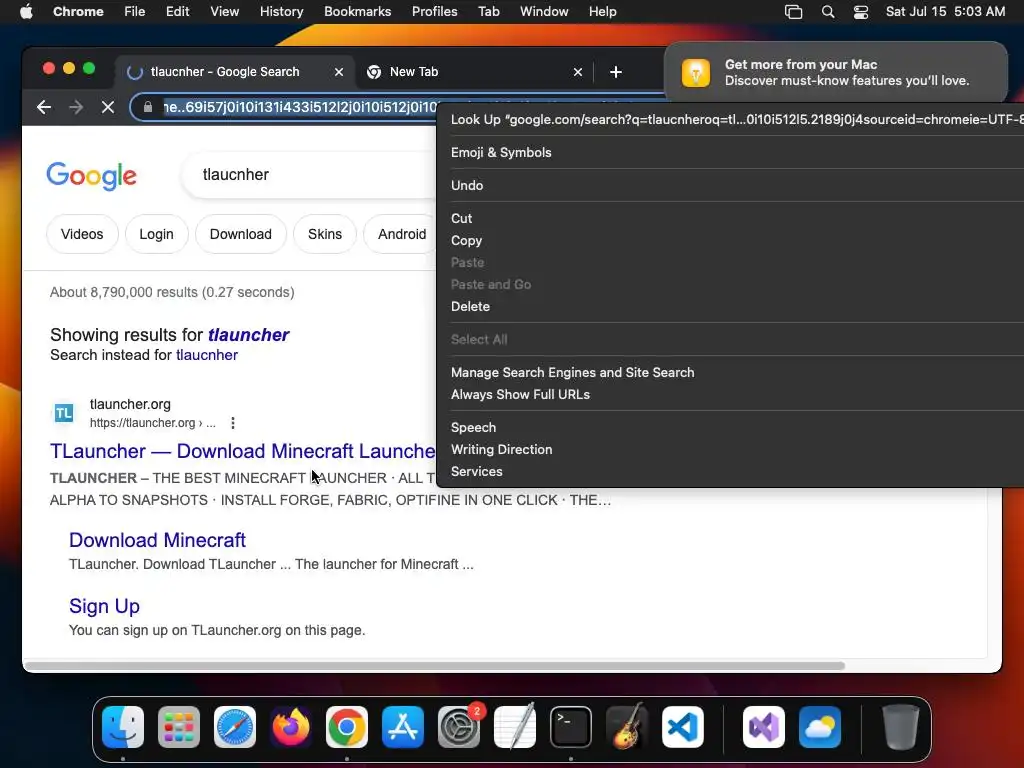Open the Trash in the dock
The width and height of the screenshot is (1024, 768).
pos(901,727)
